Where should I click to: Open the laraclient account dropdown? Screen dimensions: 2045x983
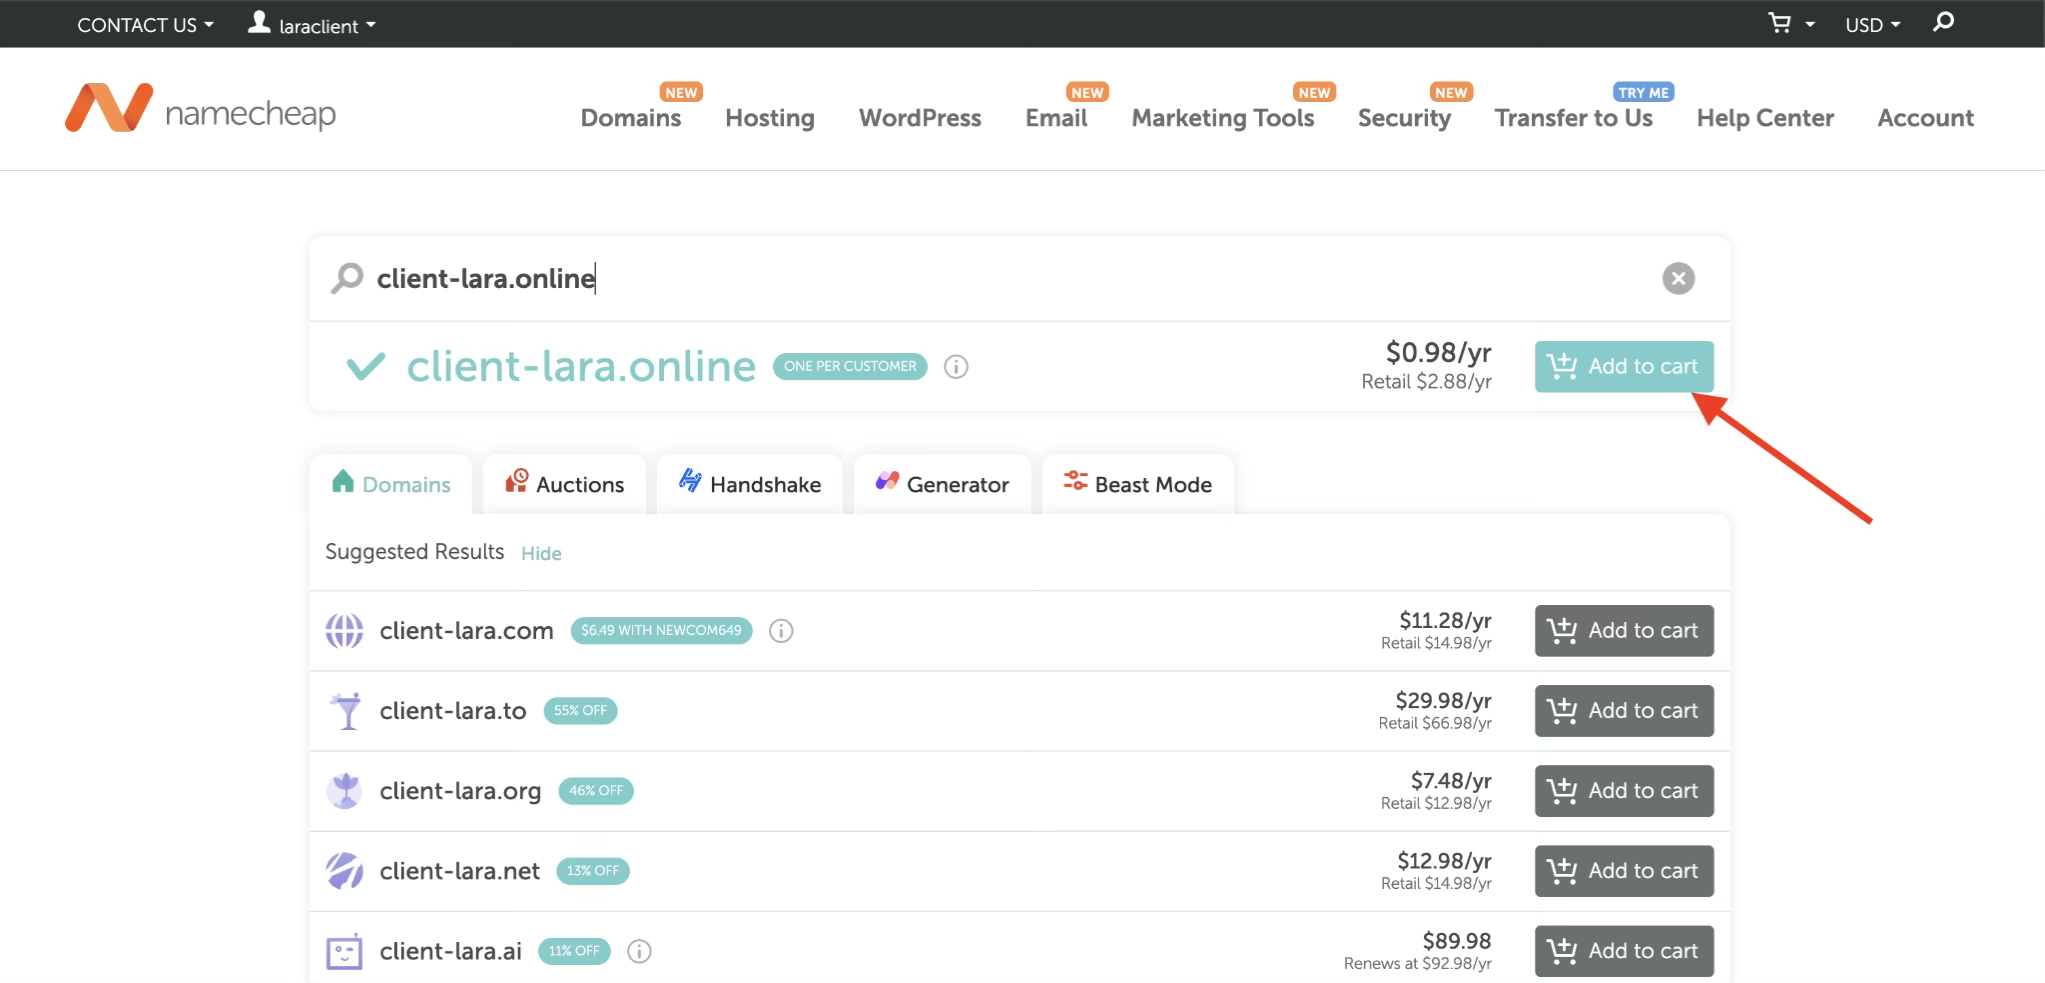click(x=312, y=25)
